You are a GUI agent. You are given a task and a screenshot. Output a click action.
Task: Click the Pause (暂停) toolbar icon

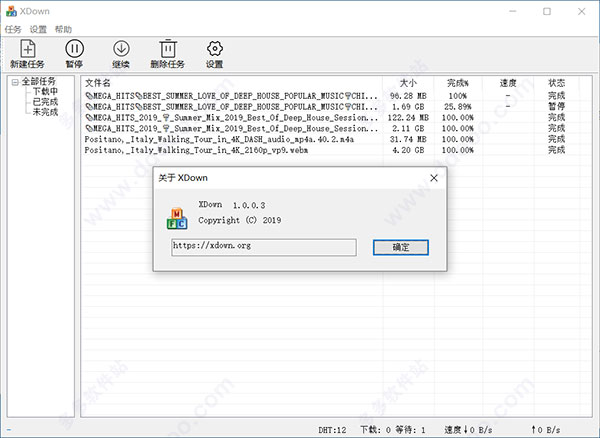coord(74,49)
